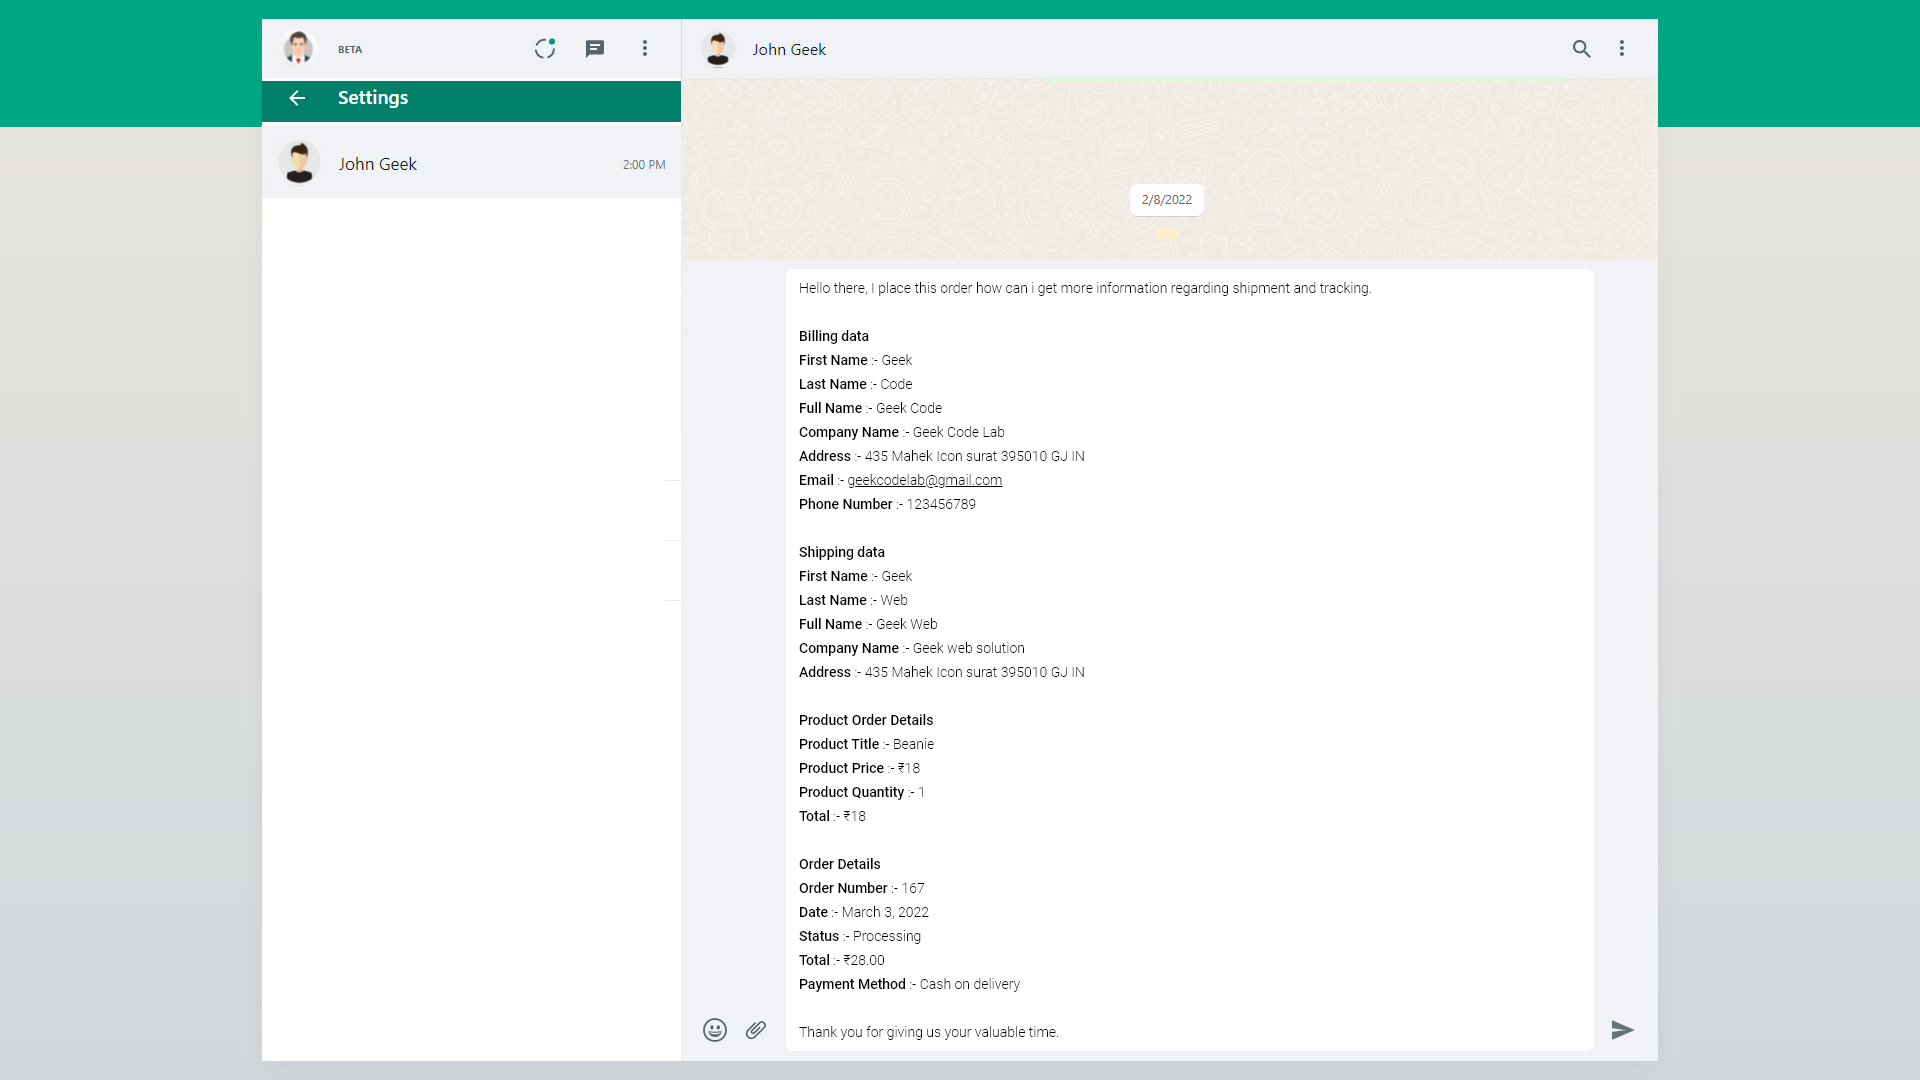Attach a file with the paperclip
1920x1080 pixels.
click(756, 1030)
